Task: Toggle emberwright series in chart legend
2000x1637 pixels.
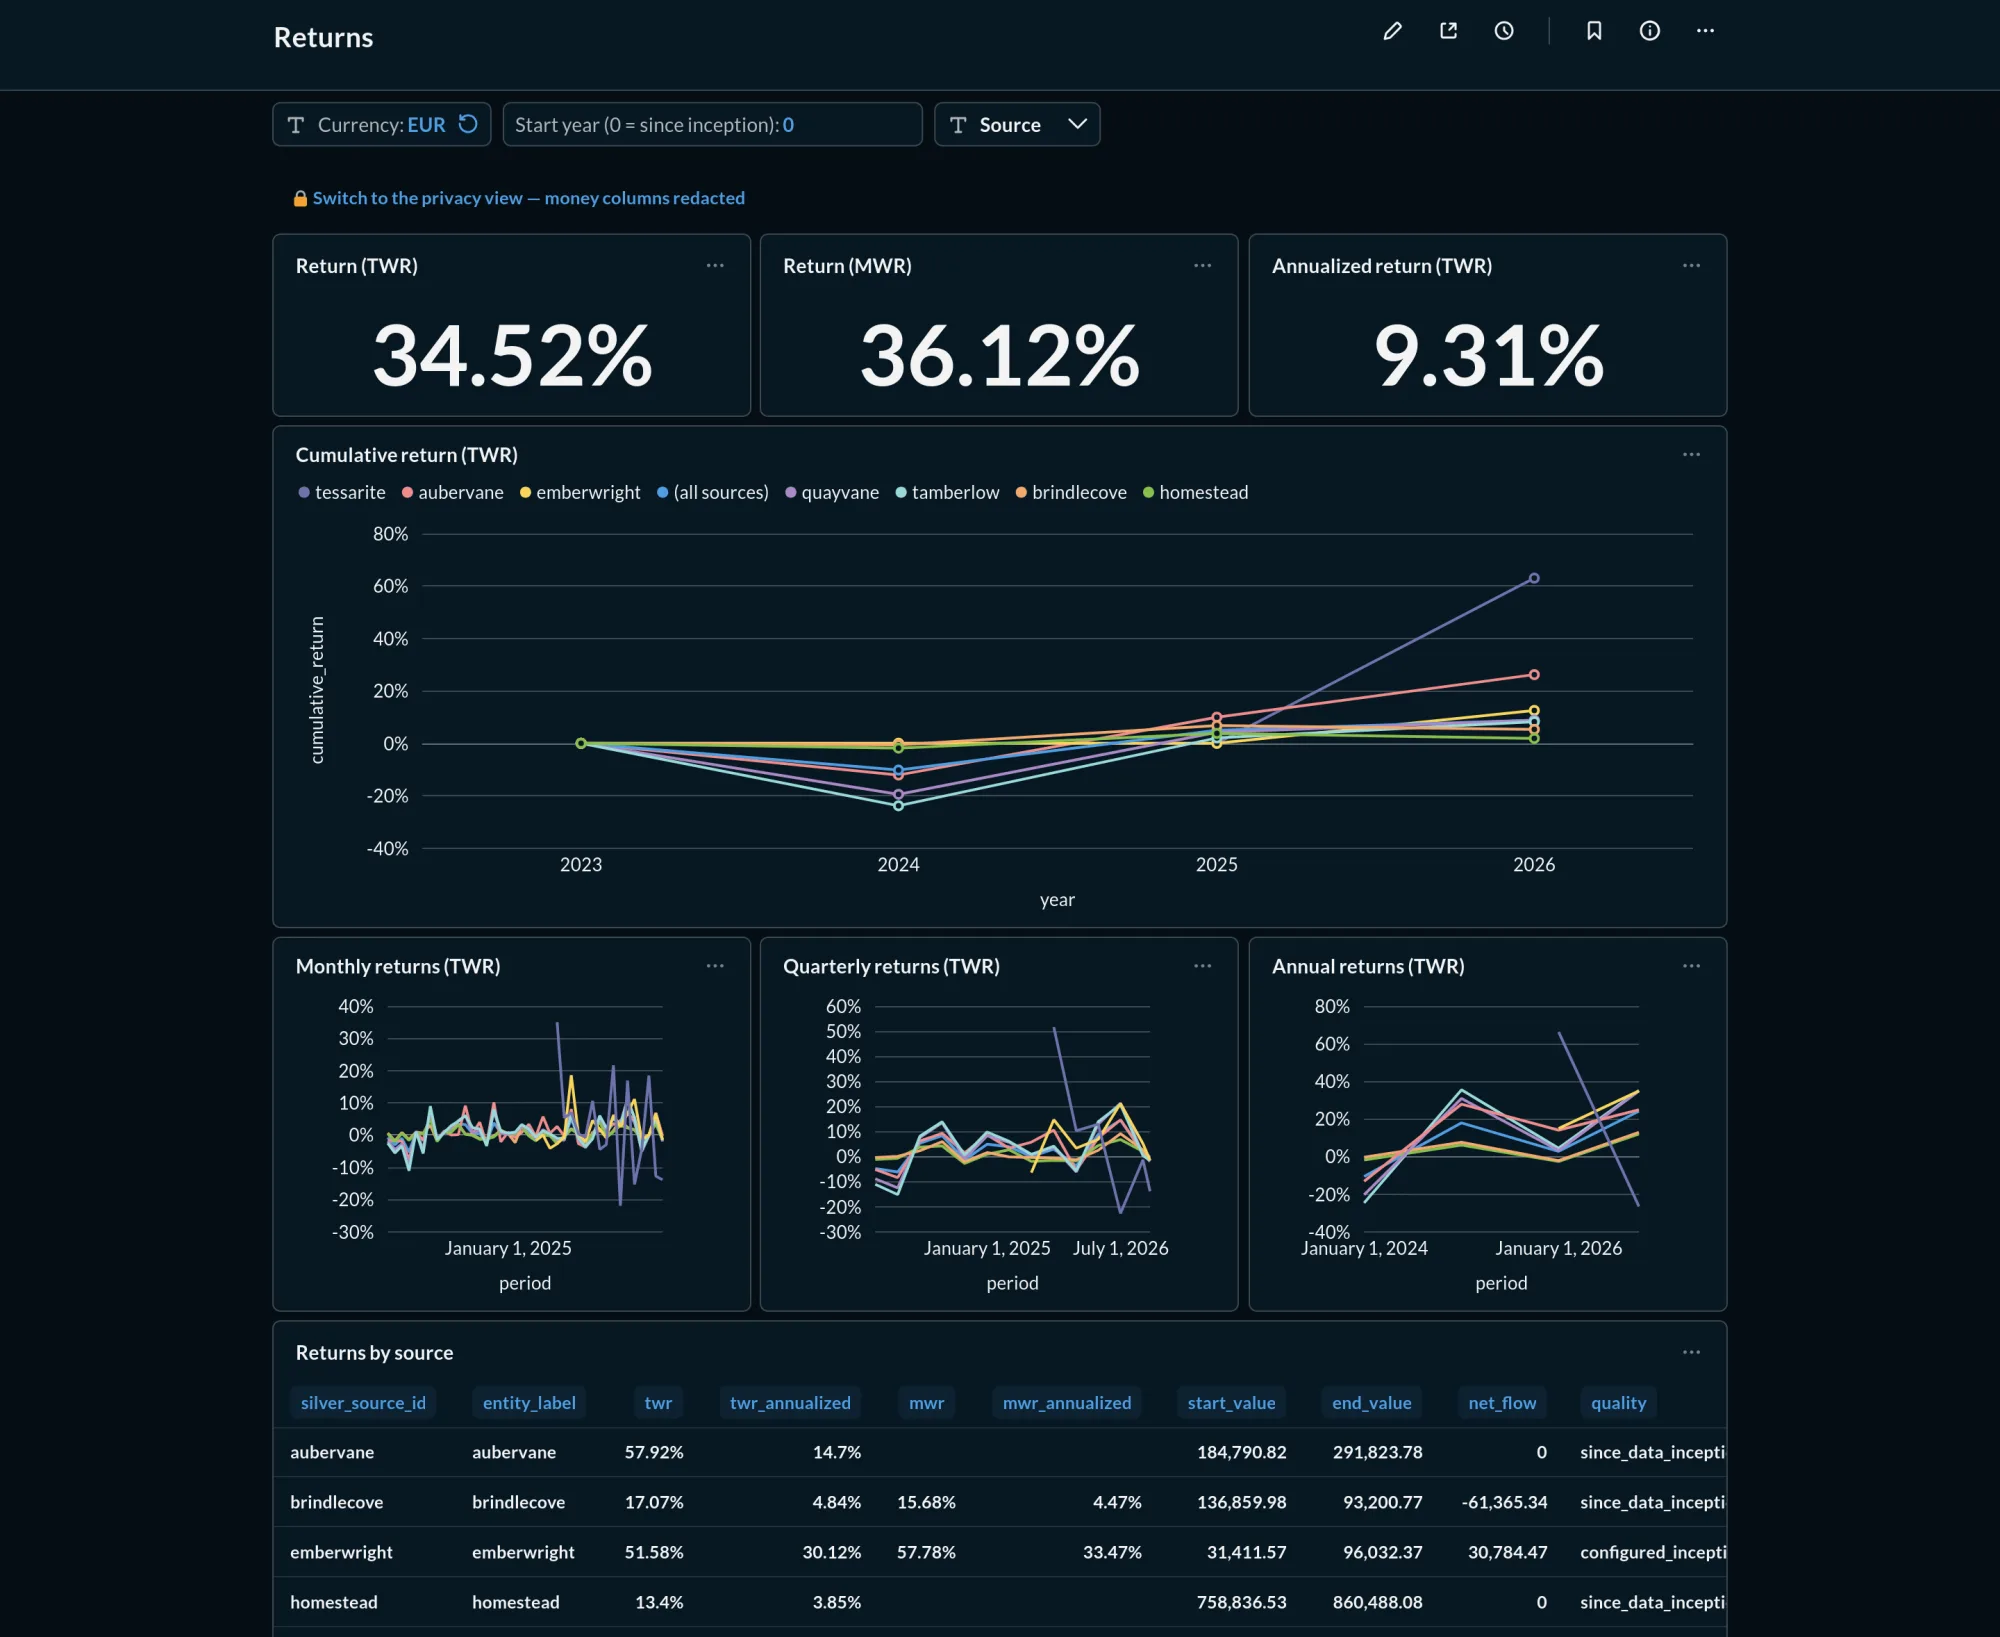Action: [580, 493]
